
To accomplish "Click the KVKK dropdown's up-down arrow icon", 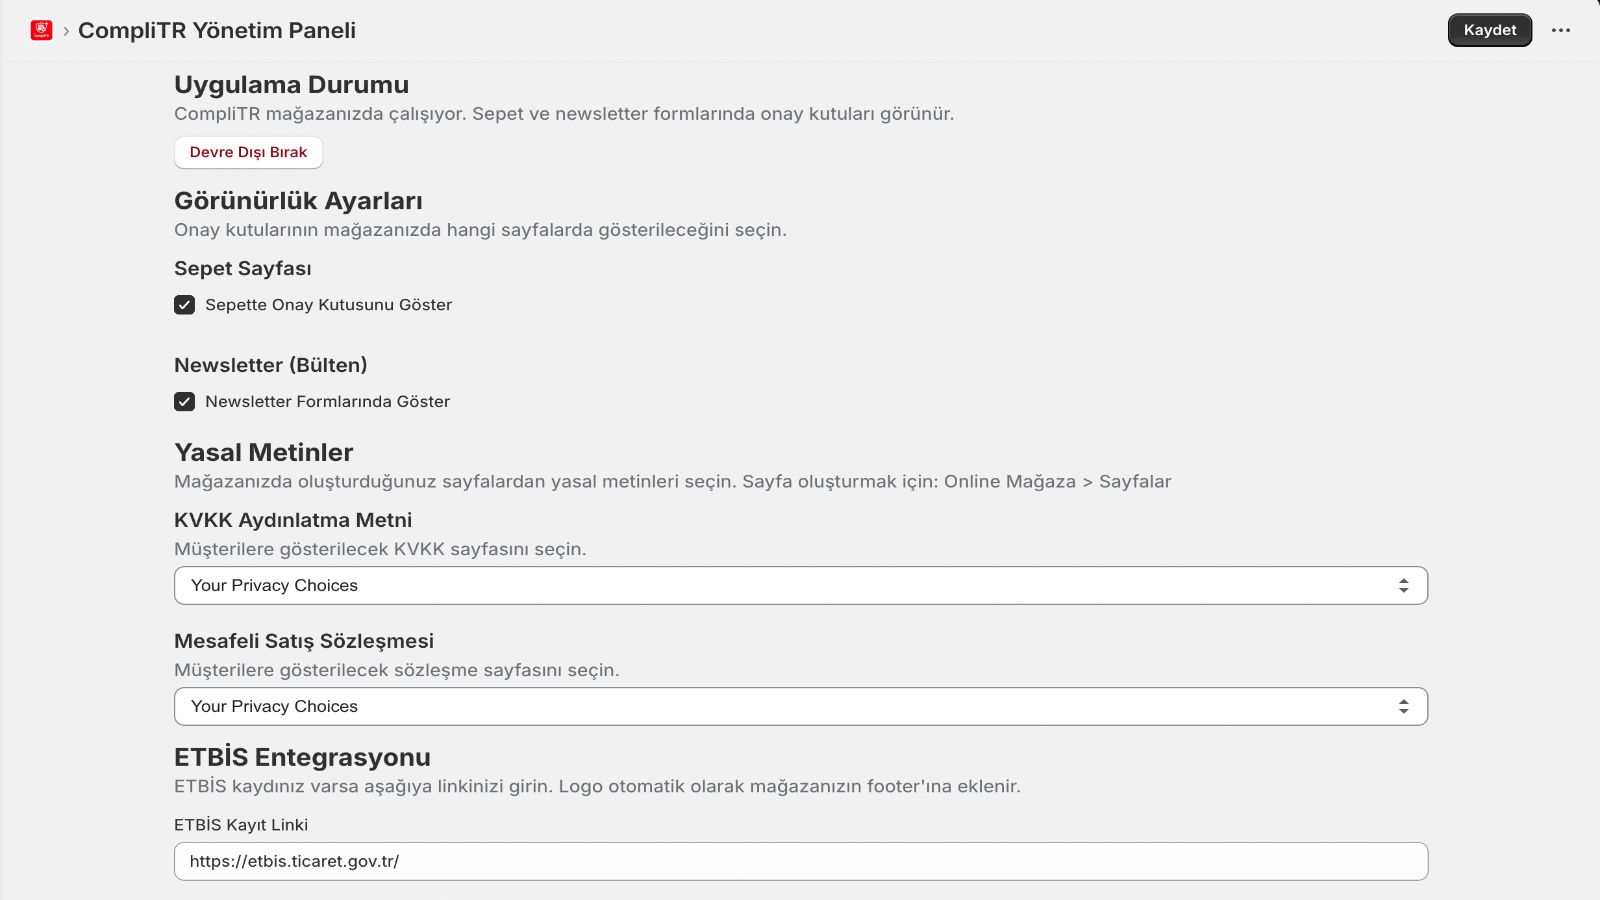I will point(1403,586).
